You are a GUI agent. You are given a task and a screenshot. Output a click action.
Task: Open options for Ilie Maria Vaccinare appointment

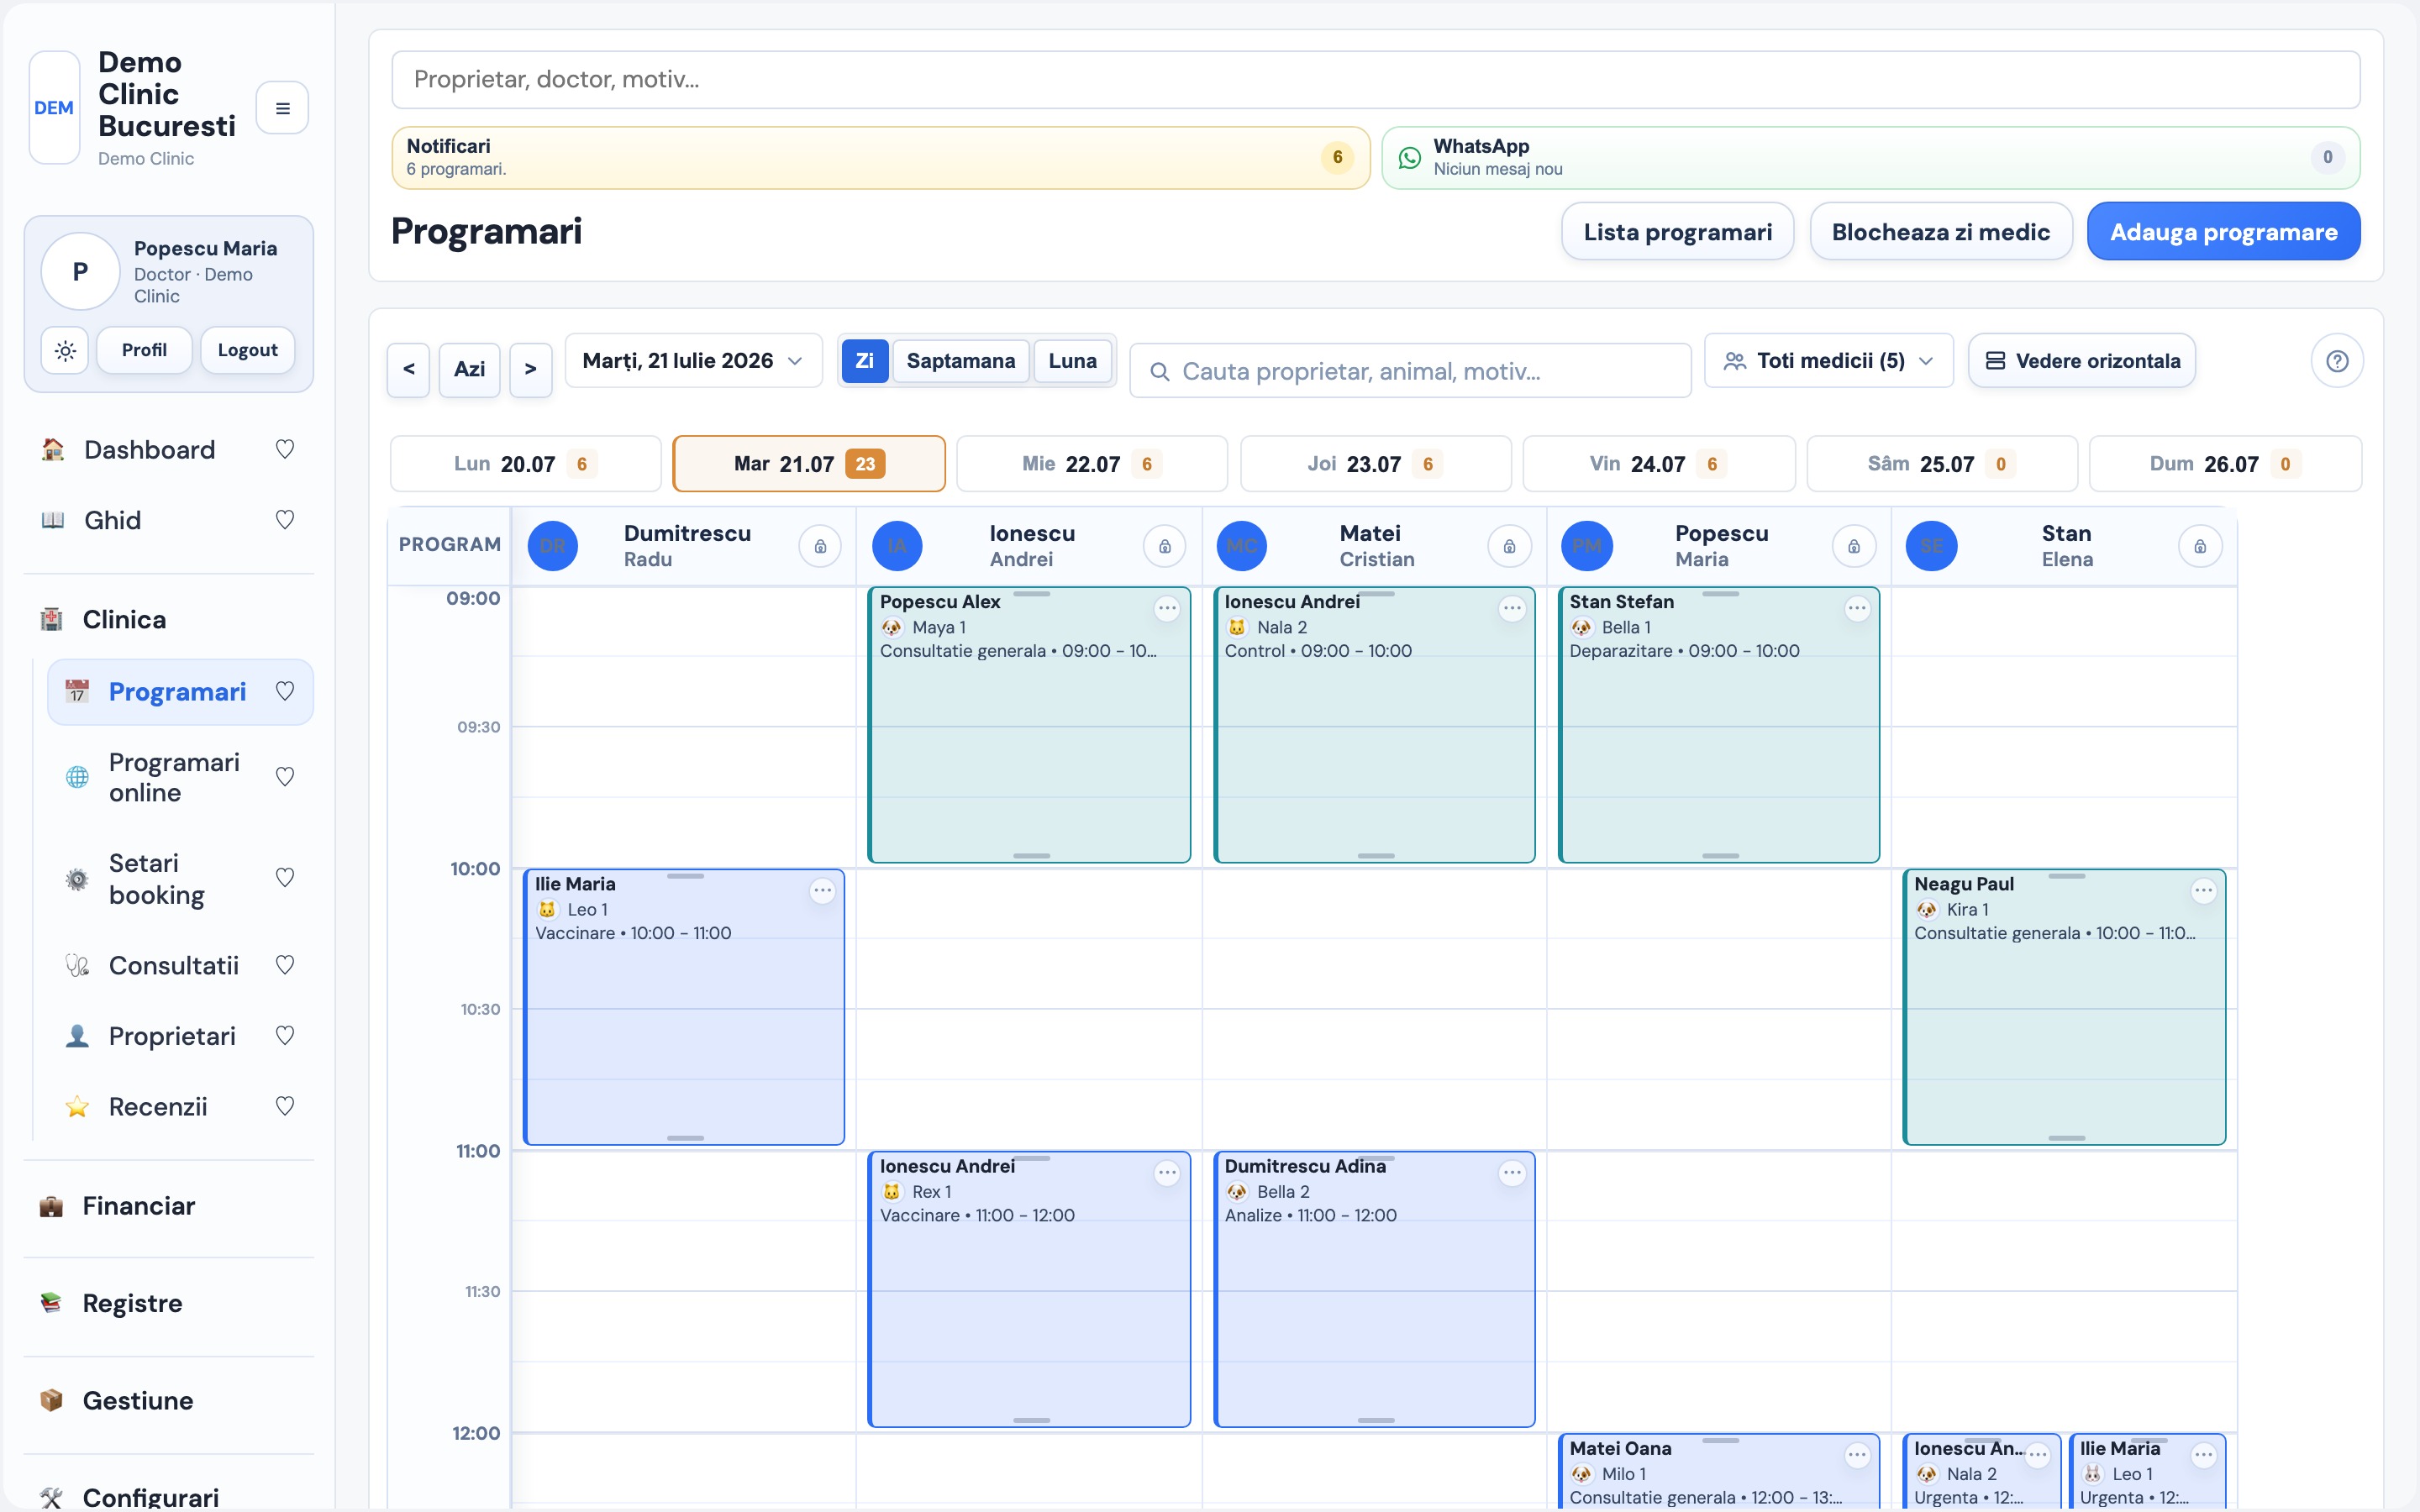(x=822, y=890)
